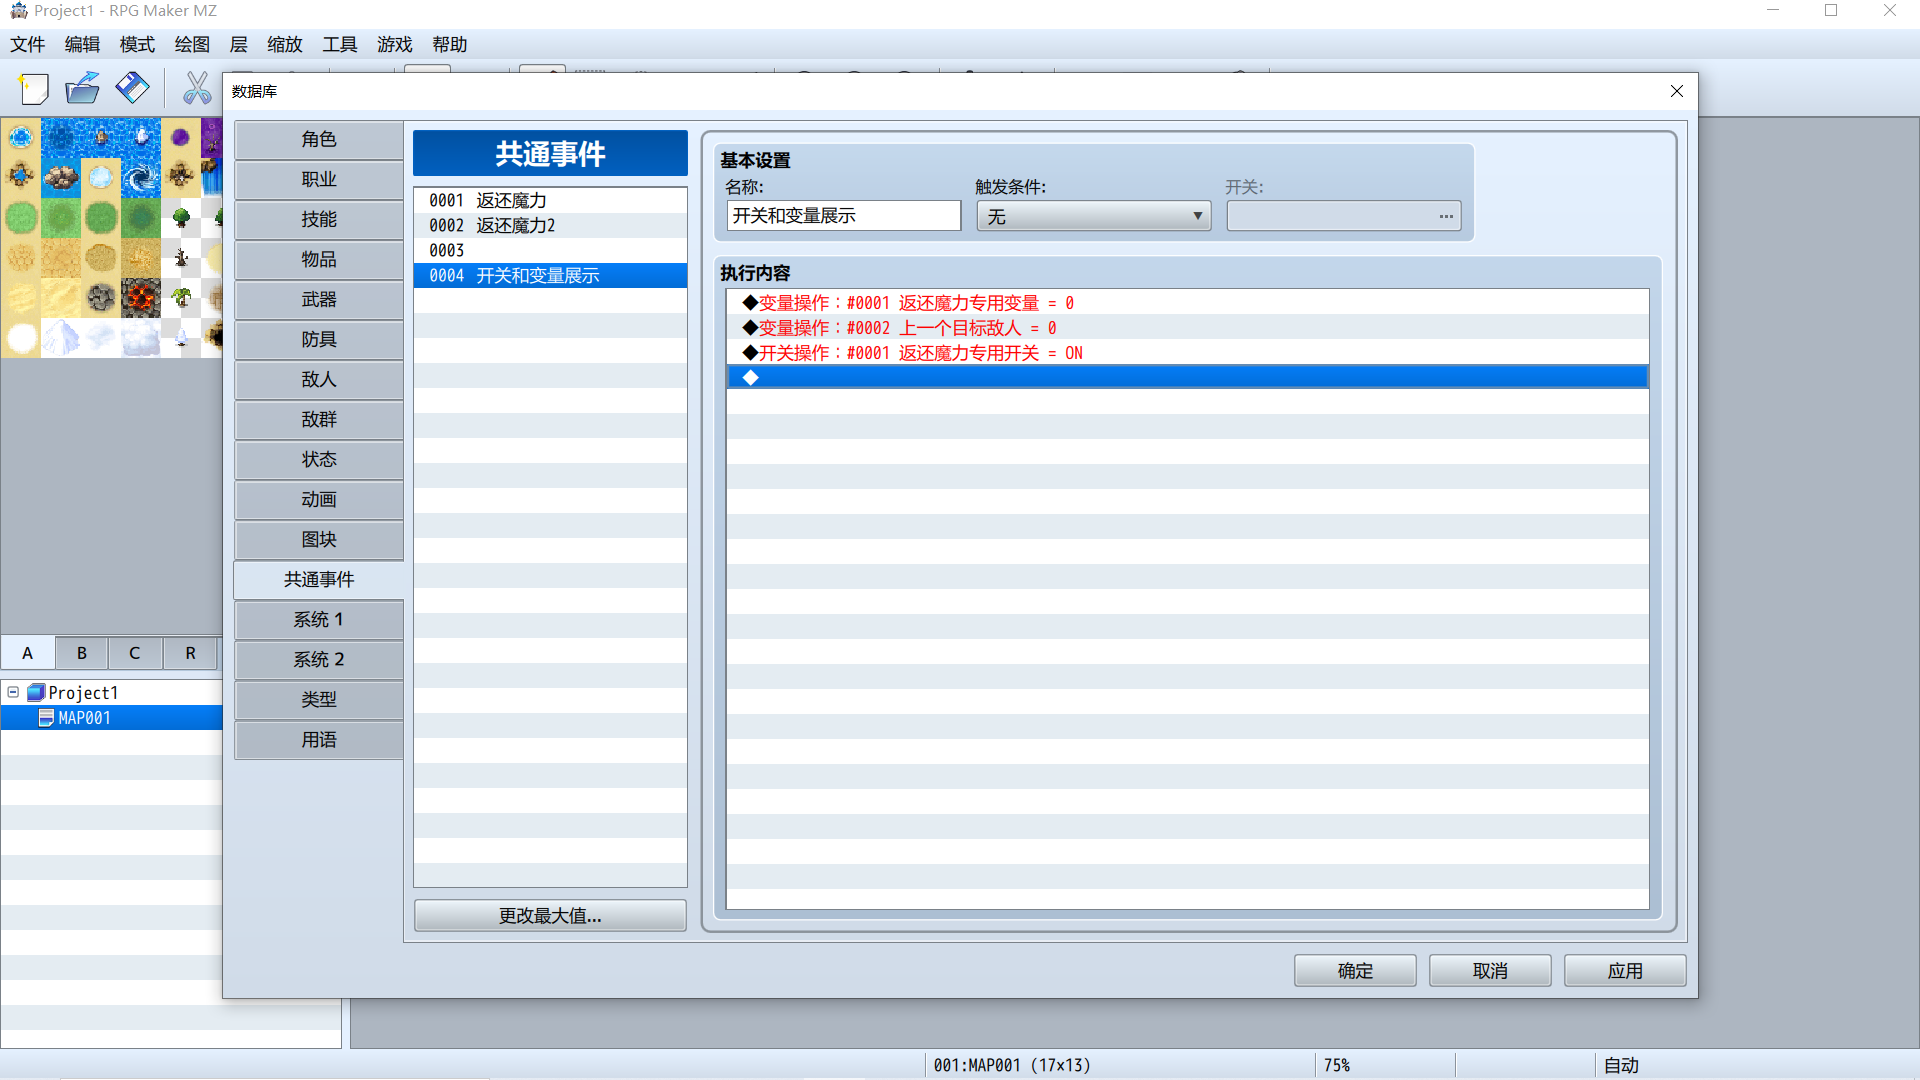Open the 工具 menu
The image size is (1920, 1080).
(x=340, y=44)
